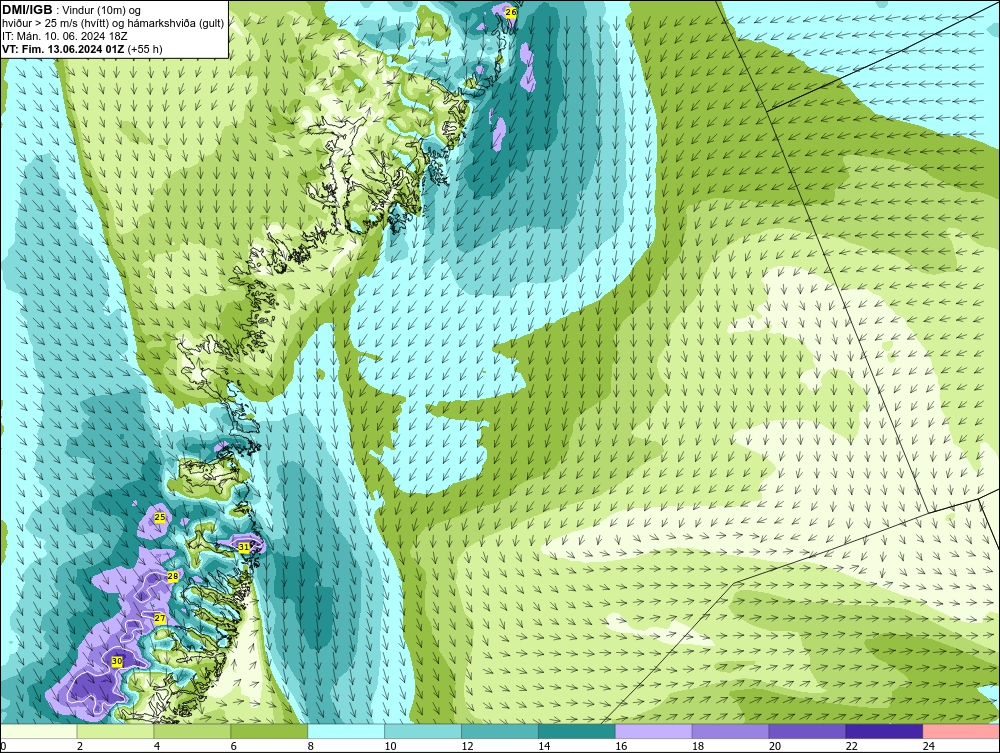Click the yellow gust label 30
Viewport: 1000px width, 753px height.
click(x=117, y=662)
